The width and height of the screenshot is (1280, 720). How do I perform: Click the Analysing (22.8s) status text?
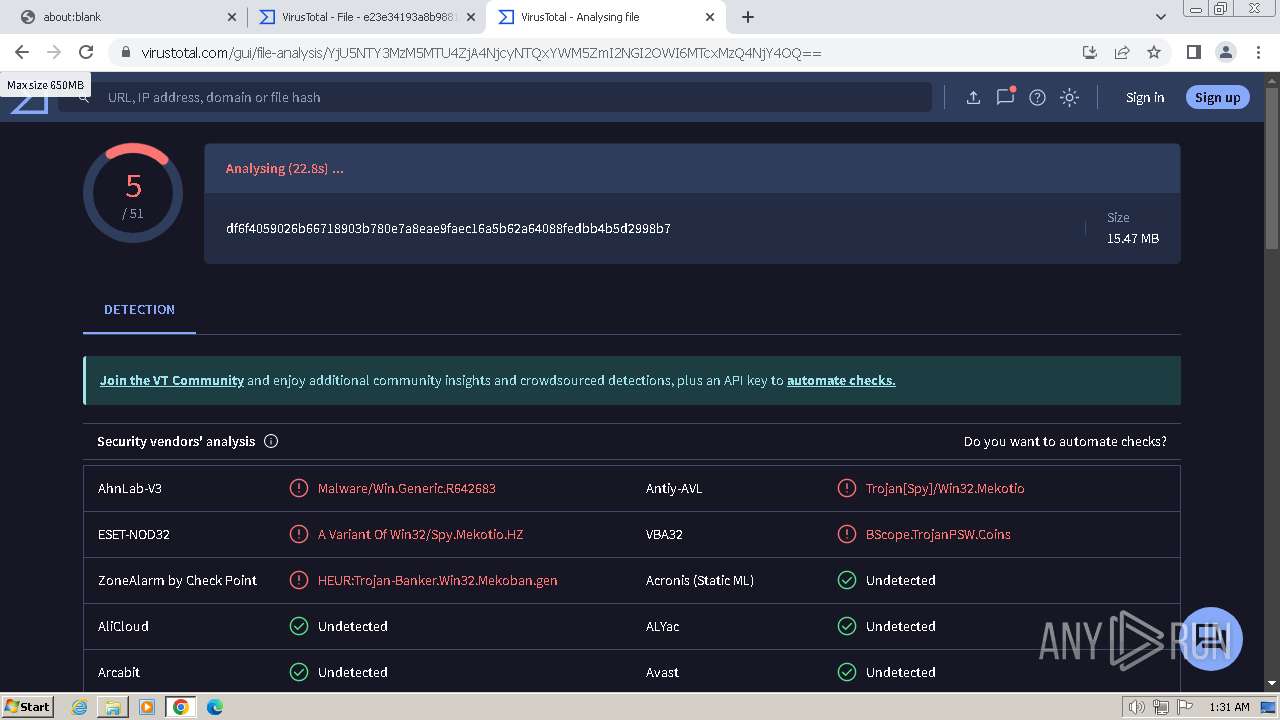[284, 168]
